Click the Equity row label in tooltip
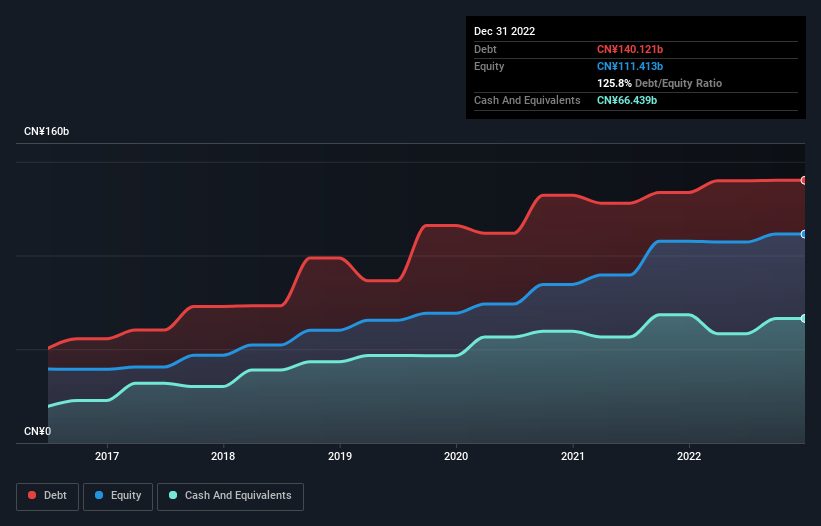821x526 pixels. (489, 66)
